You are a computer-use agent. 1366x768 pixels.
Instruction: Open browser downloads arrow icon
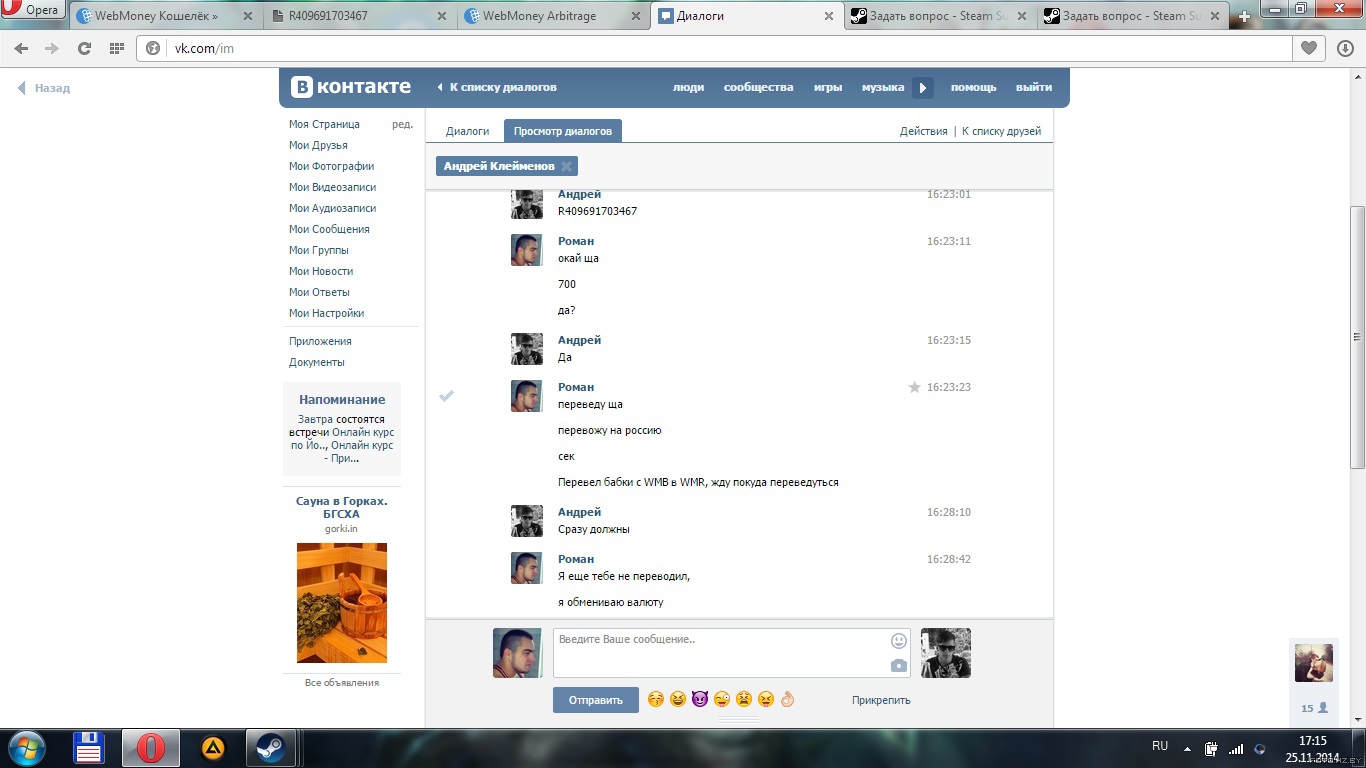pyautogui.click(x=1345, y=48)
